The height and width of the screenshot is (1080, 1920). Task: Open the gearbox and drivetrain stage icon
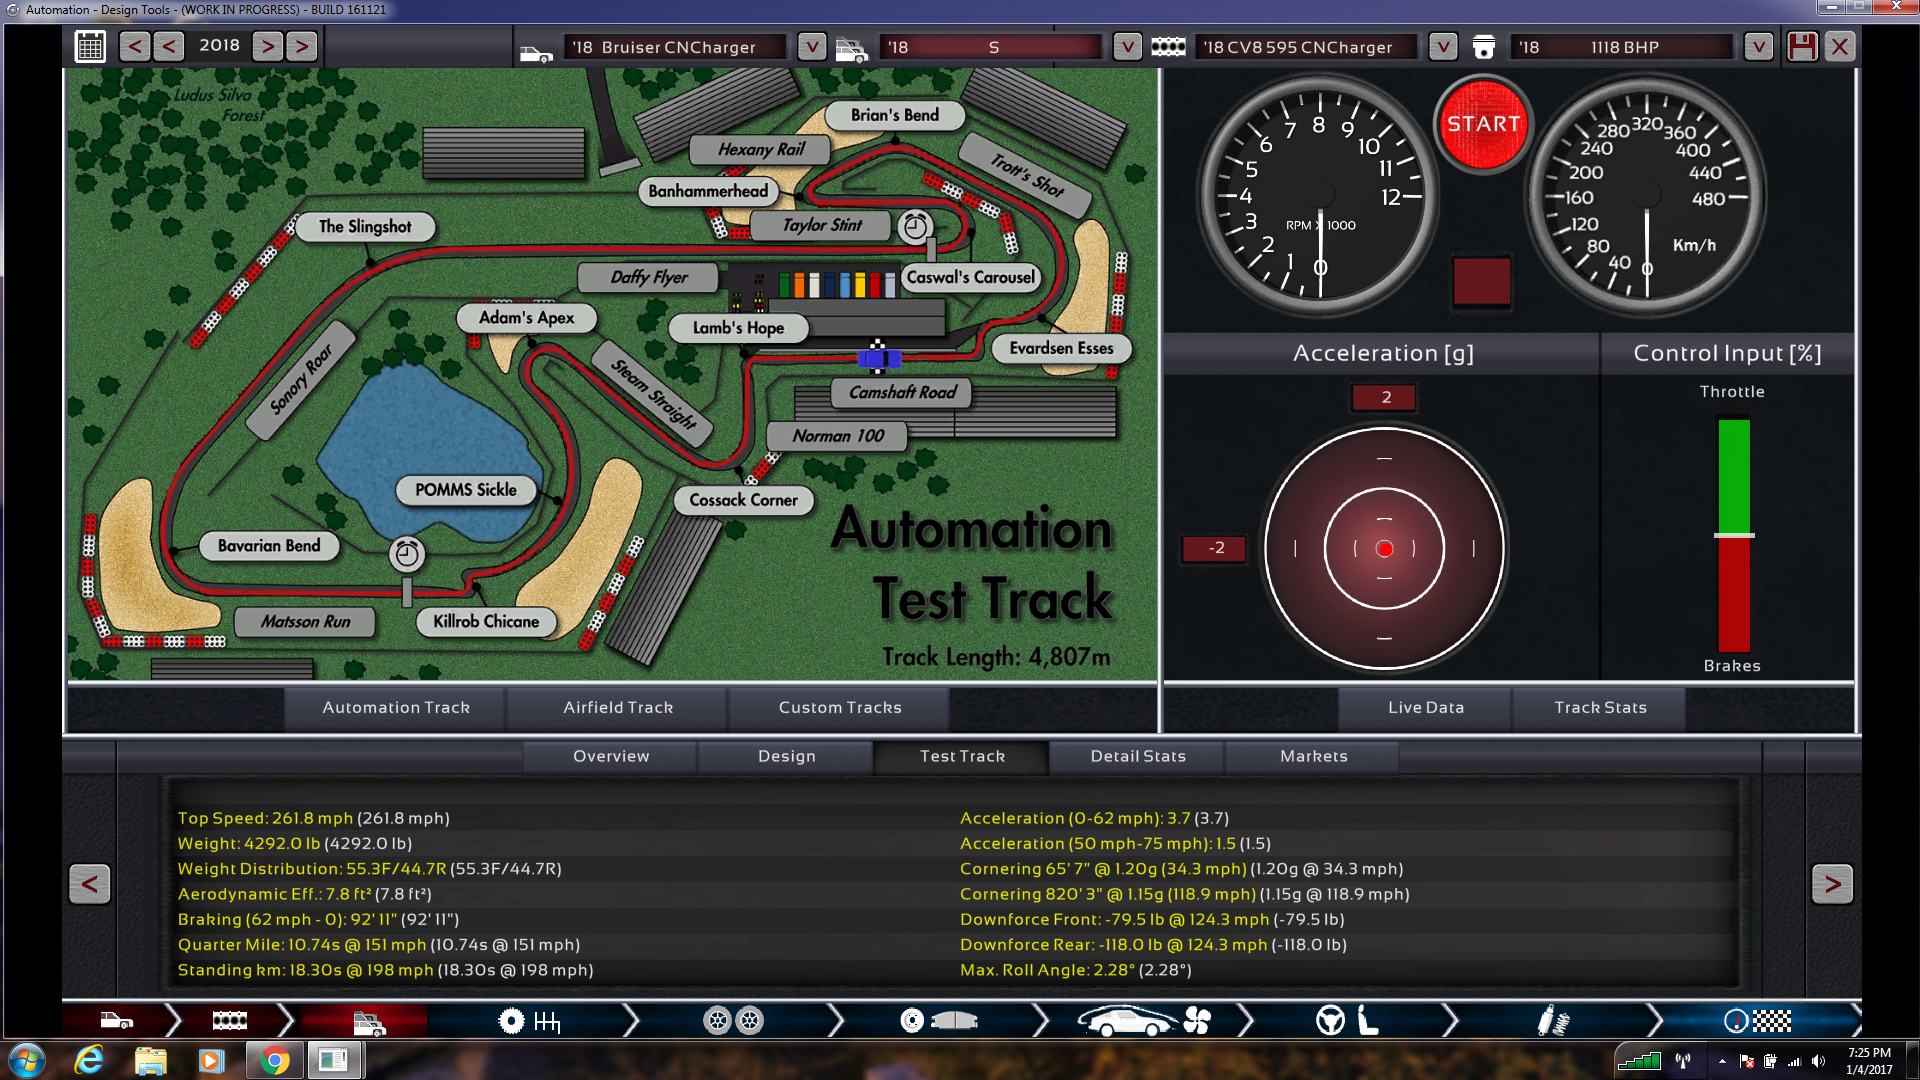click(x=529, y=1021)
